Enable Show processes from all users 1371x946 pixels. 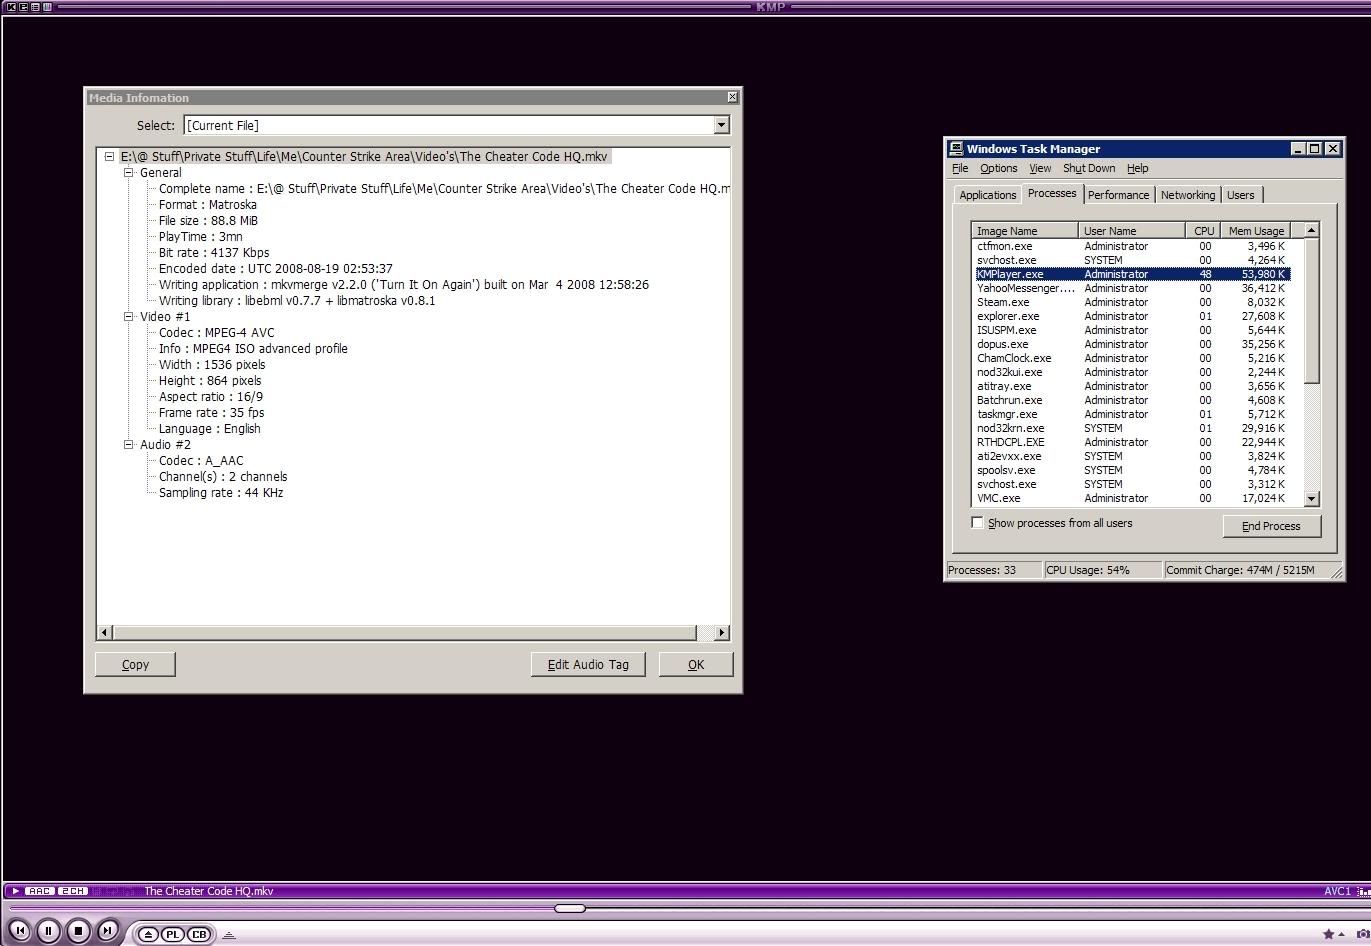click(977, 523)
